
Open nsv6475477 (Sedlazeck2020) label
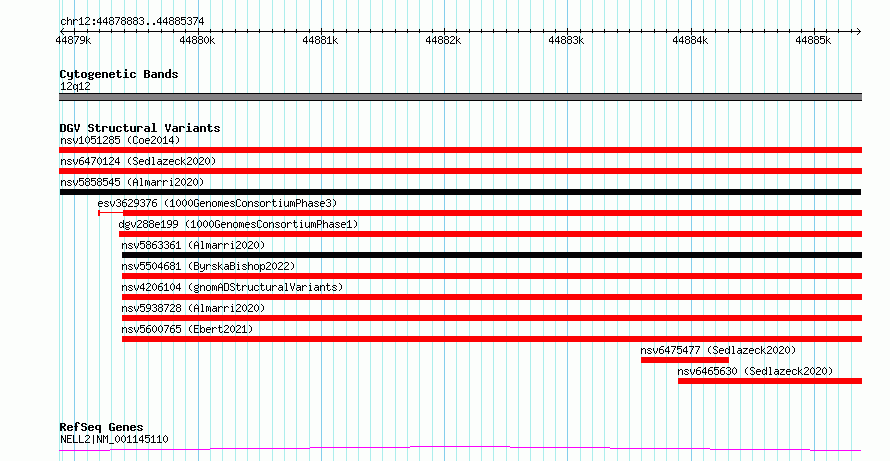pyautogui.click(x=718, y=350)
